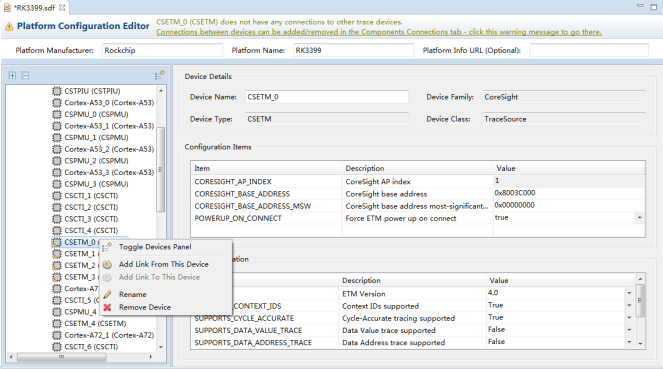
Task: Click the Platform Manufacturer field
Action: pyautogui.click(x=162, y=50)
